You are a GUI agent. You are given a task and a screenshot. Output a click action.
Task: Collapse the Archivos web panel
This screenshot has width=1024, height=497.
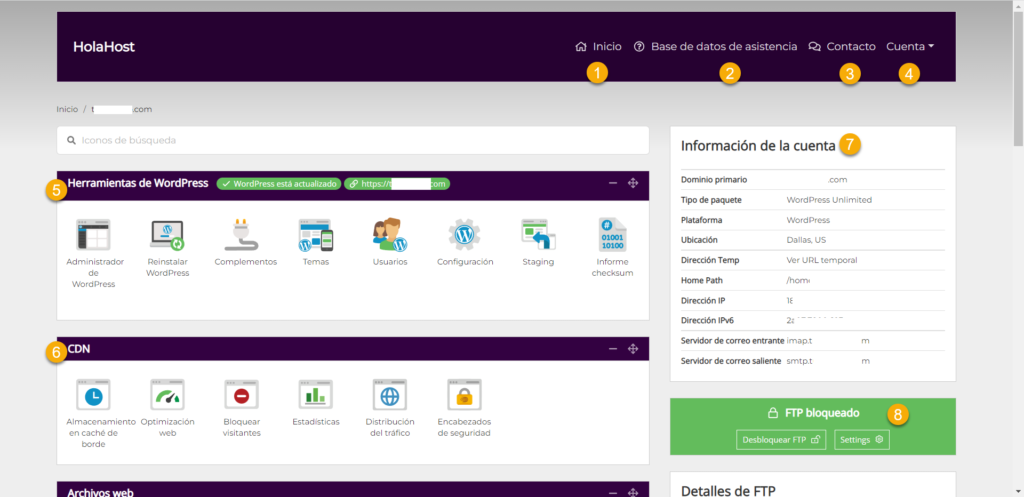click(x=613, y=492)
